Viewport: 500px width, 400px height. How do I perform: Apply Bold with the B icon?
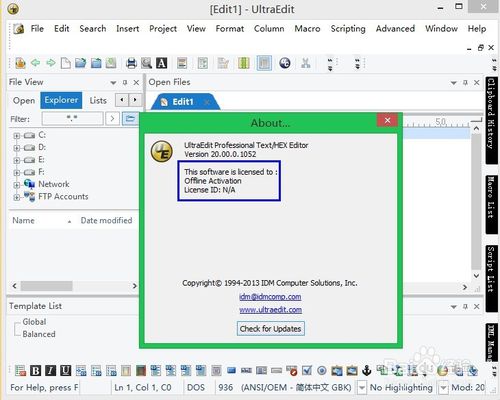tap(35, 370)
